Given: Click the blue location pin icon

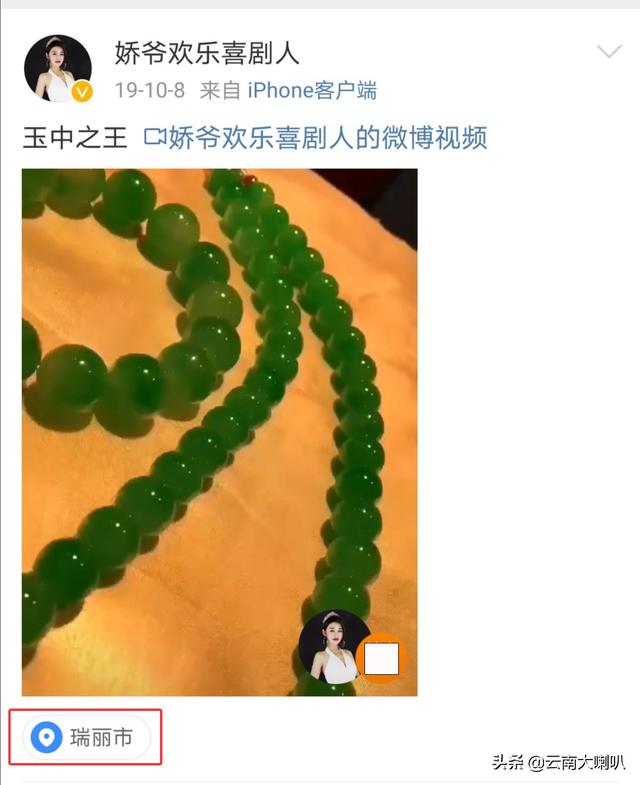Looking at the screenshot, I should click(x=46, y=737).
